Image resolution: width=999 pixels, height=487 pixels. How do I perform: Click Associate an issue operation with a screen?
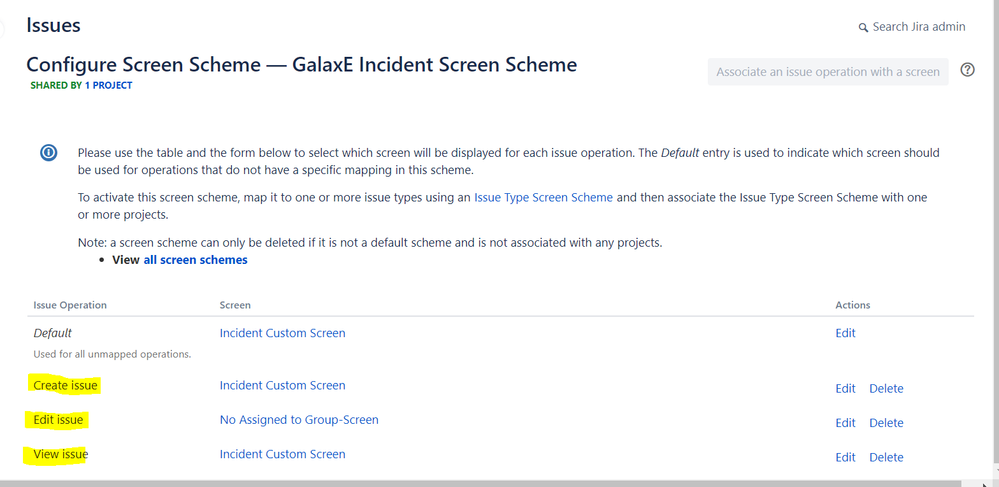tap(827, 72)
